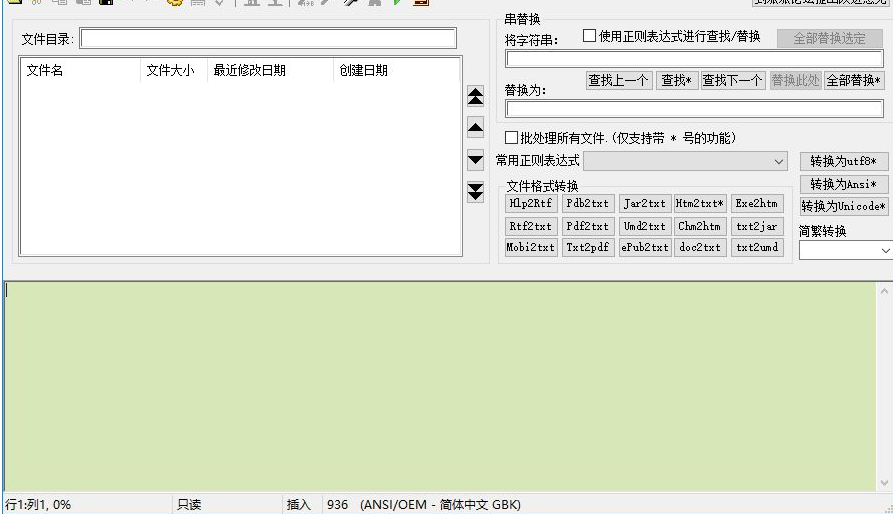Click the text editor's scrollbar down arrow

(884, 483)
